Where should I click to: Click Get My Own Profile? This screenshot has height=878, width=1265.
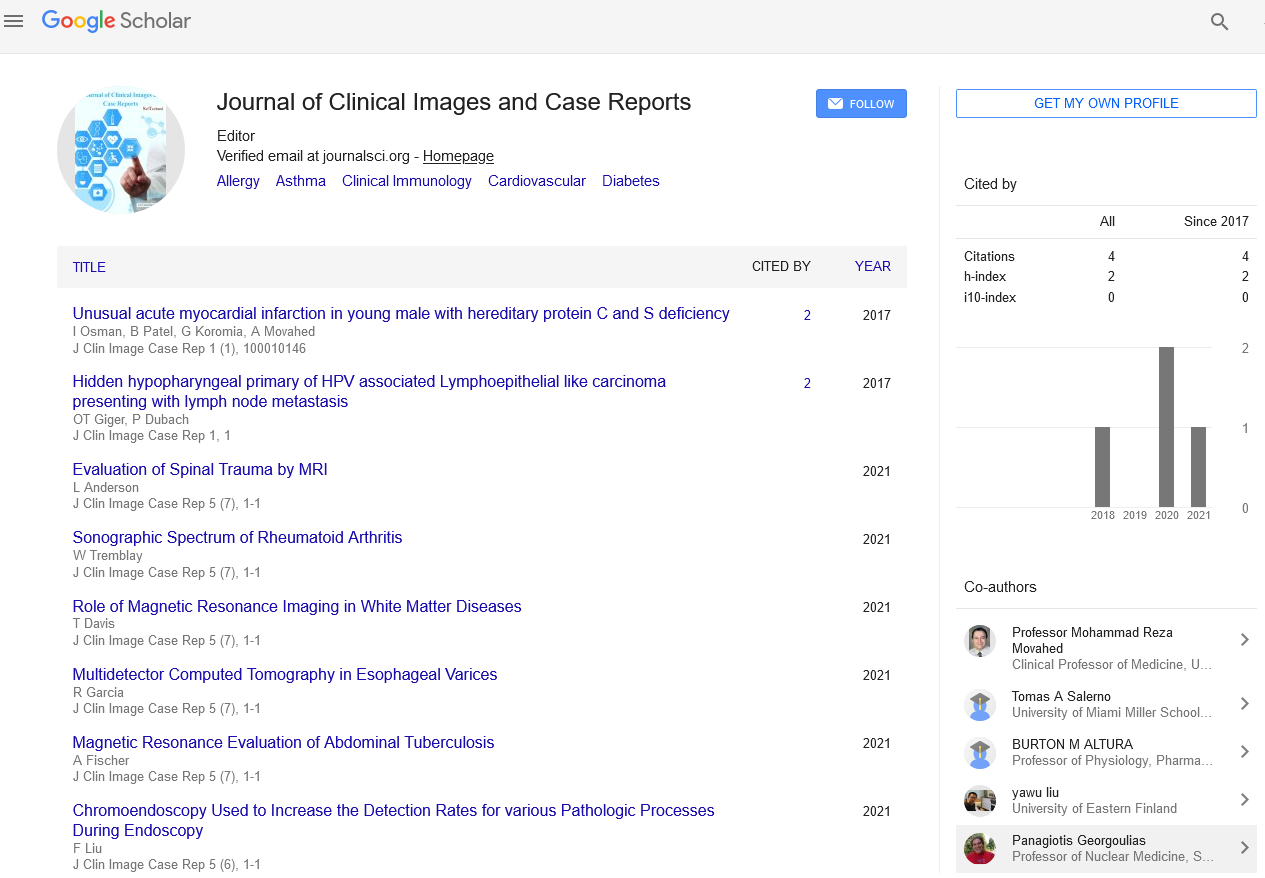(1106, 103)
